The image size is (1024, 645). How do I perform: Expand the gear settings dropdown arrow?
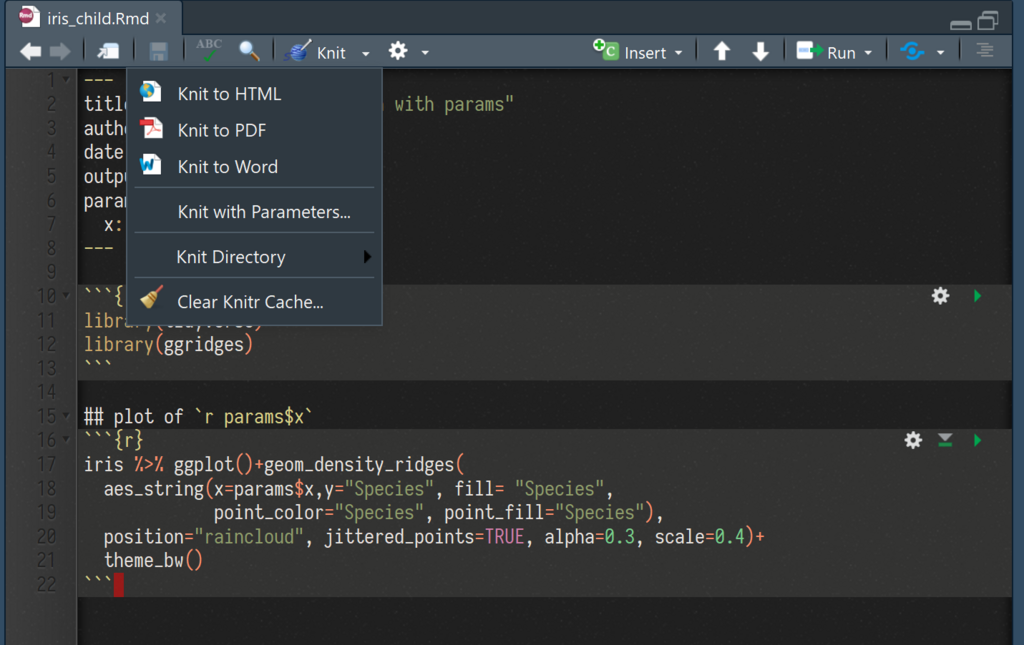[x=425, y=53]
